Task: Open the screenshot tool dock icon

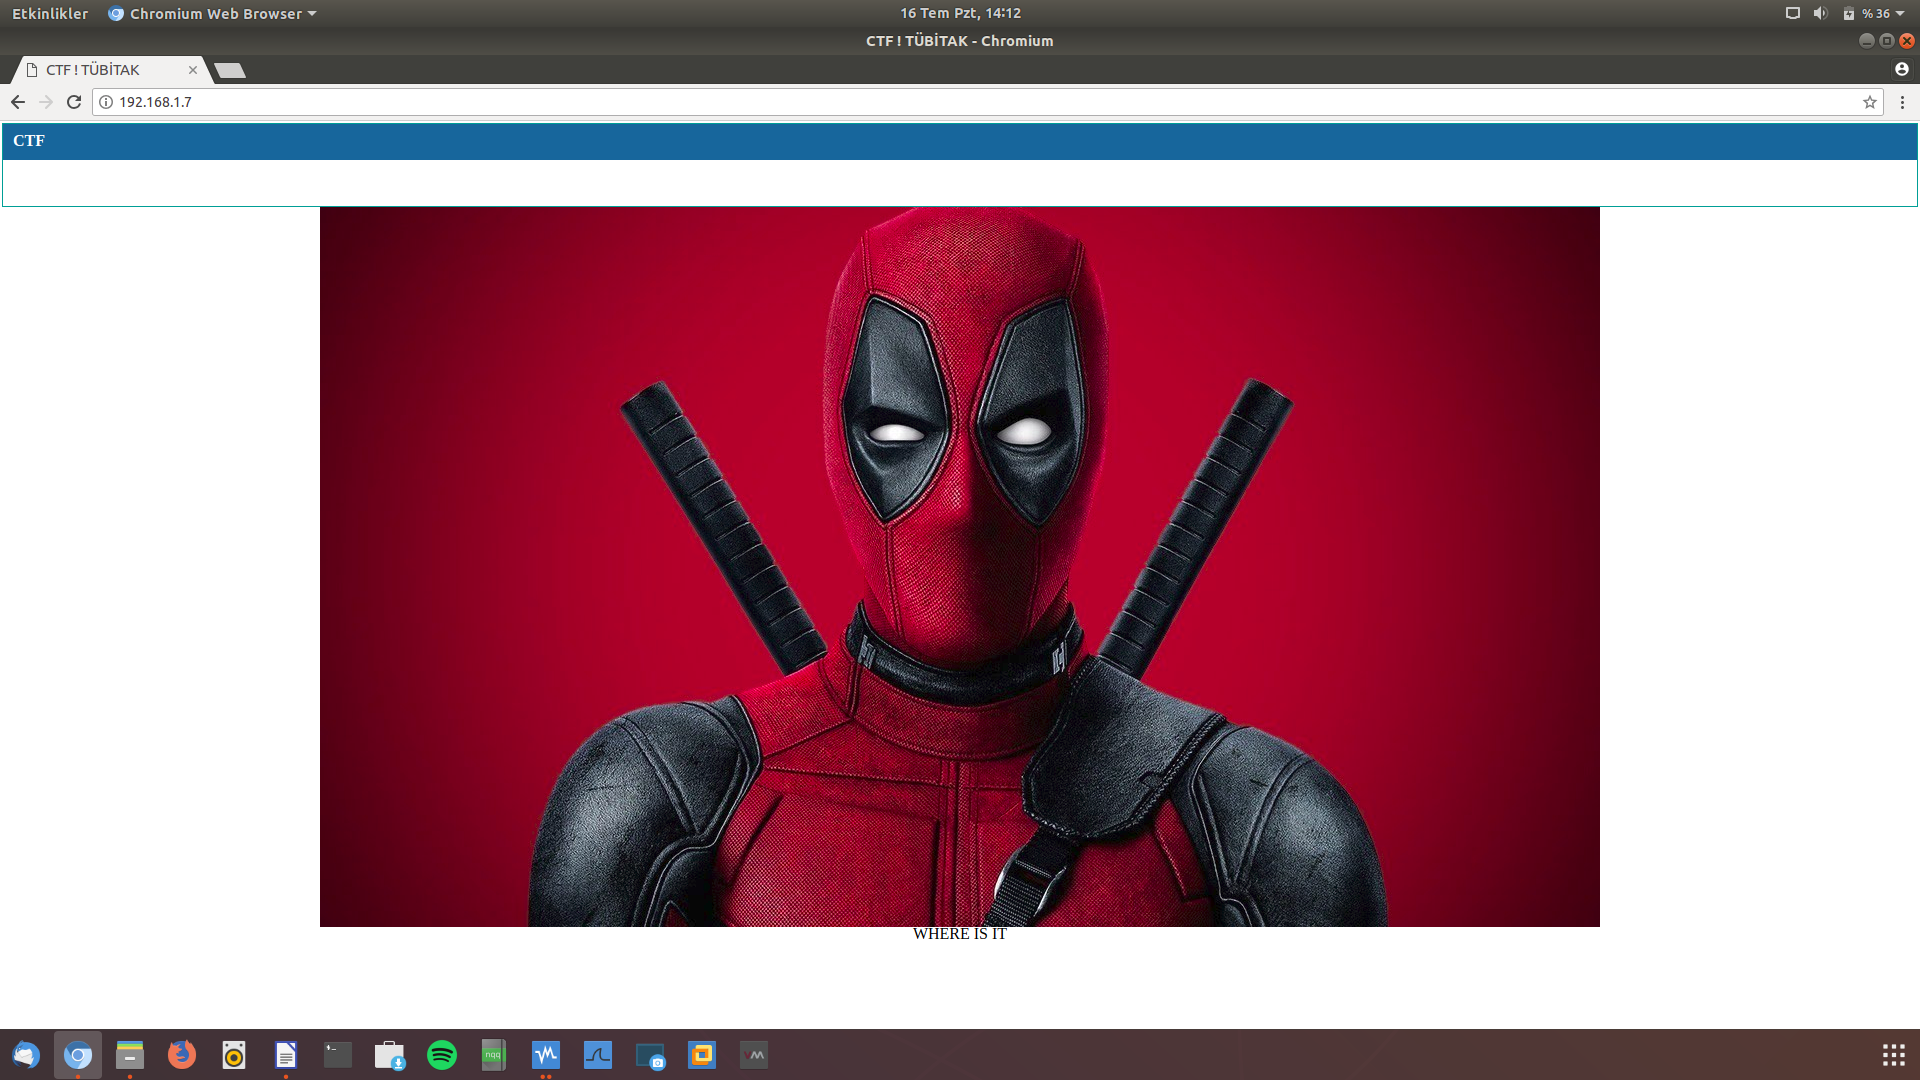Action: coord(650,1055)
